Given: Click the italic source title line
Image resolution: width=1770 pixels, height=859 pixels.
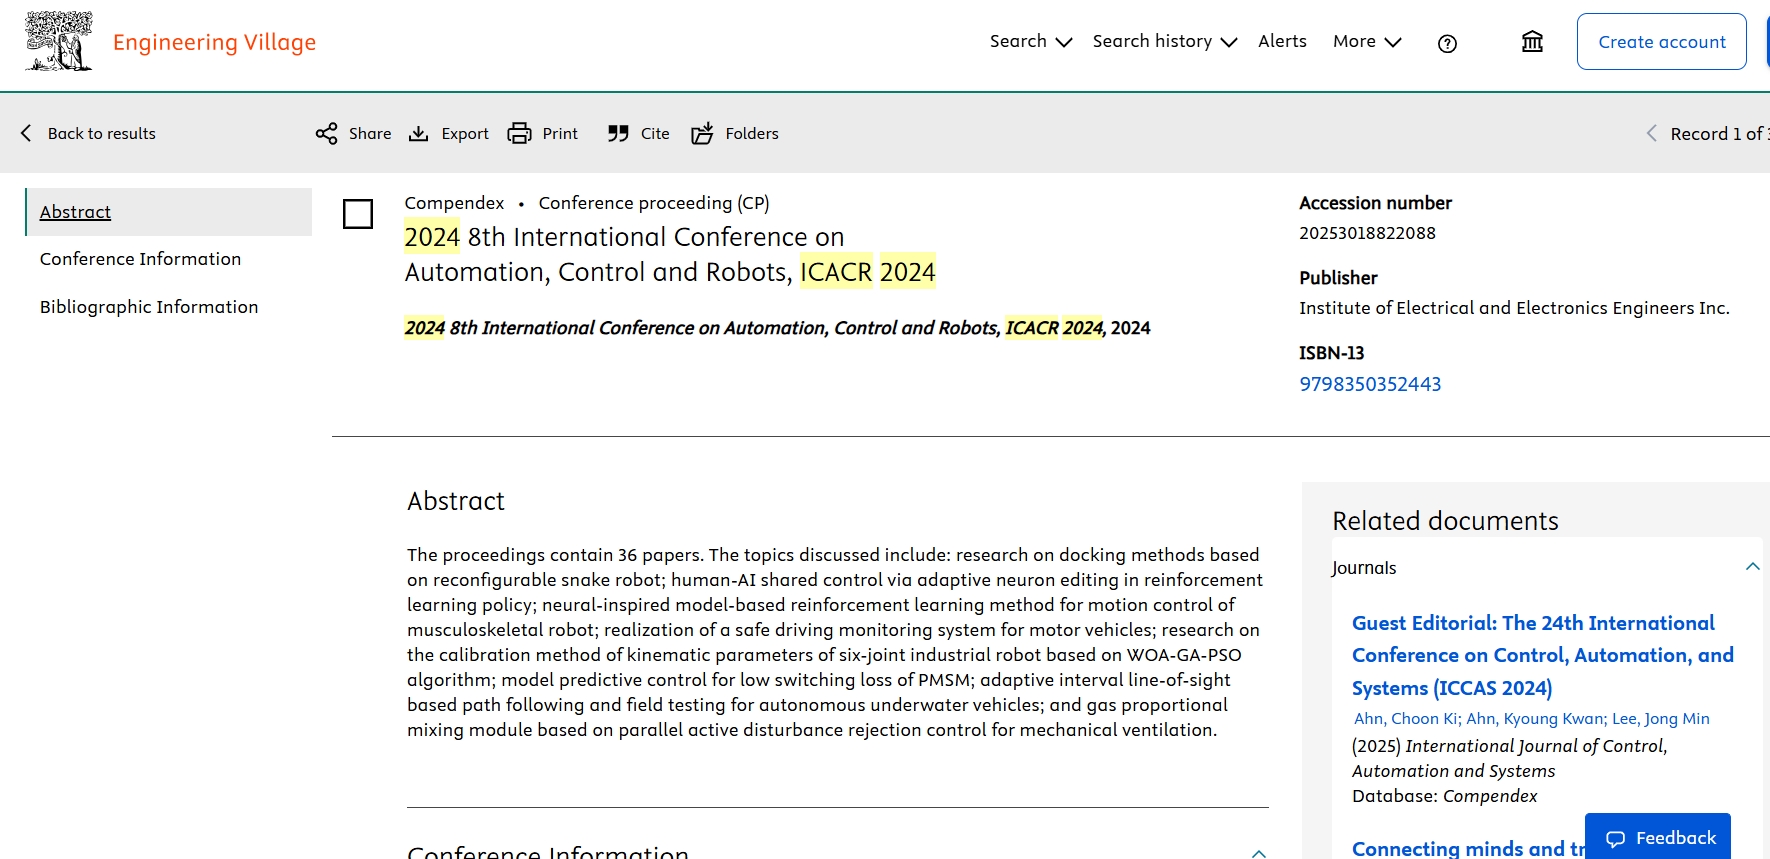Looking at the screenshot, I should pyautogui.click(x=777, y=328).
